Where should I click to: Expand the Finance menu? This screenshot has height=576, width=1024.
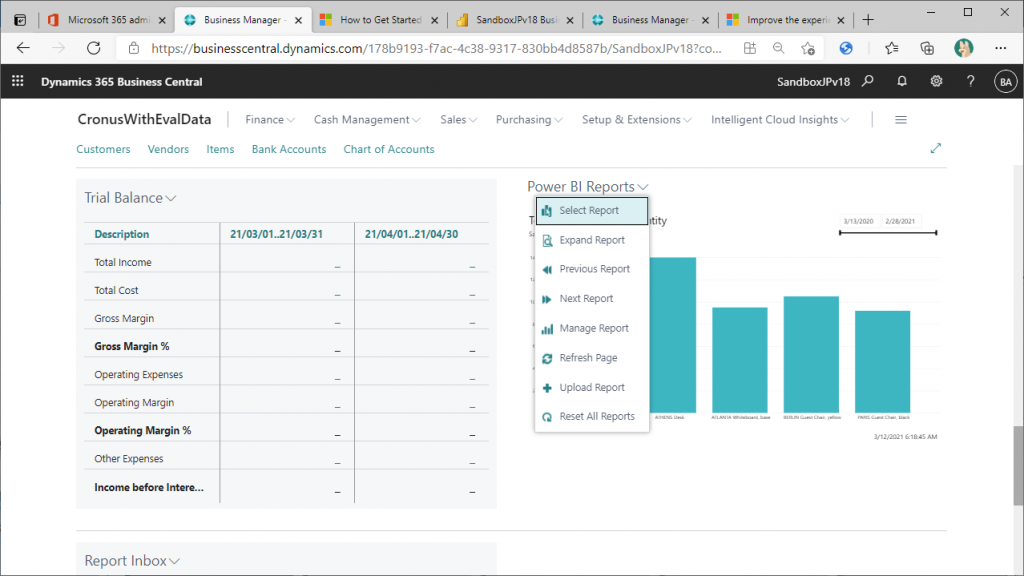270,120
